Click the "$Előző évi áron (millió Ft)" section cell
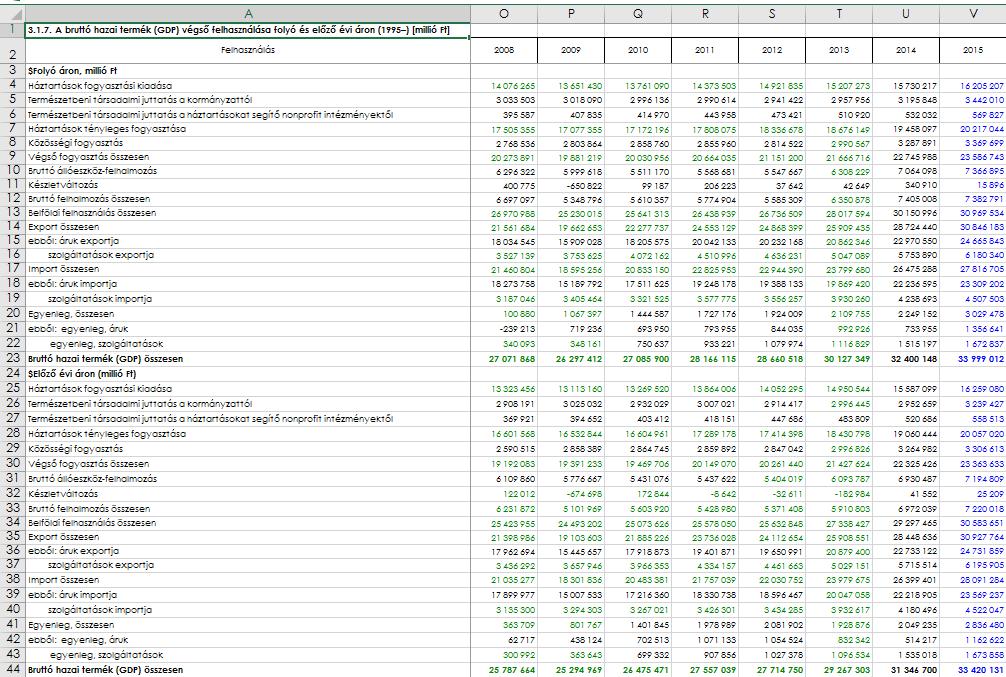 (248, 373)
